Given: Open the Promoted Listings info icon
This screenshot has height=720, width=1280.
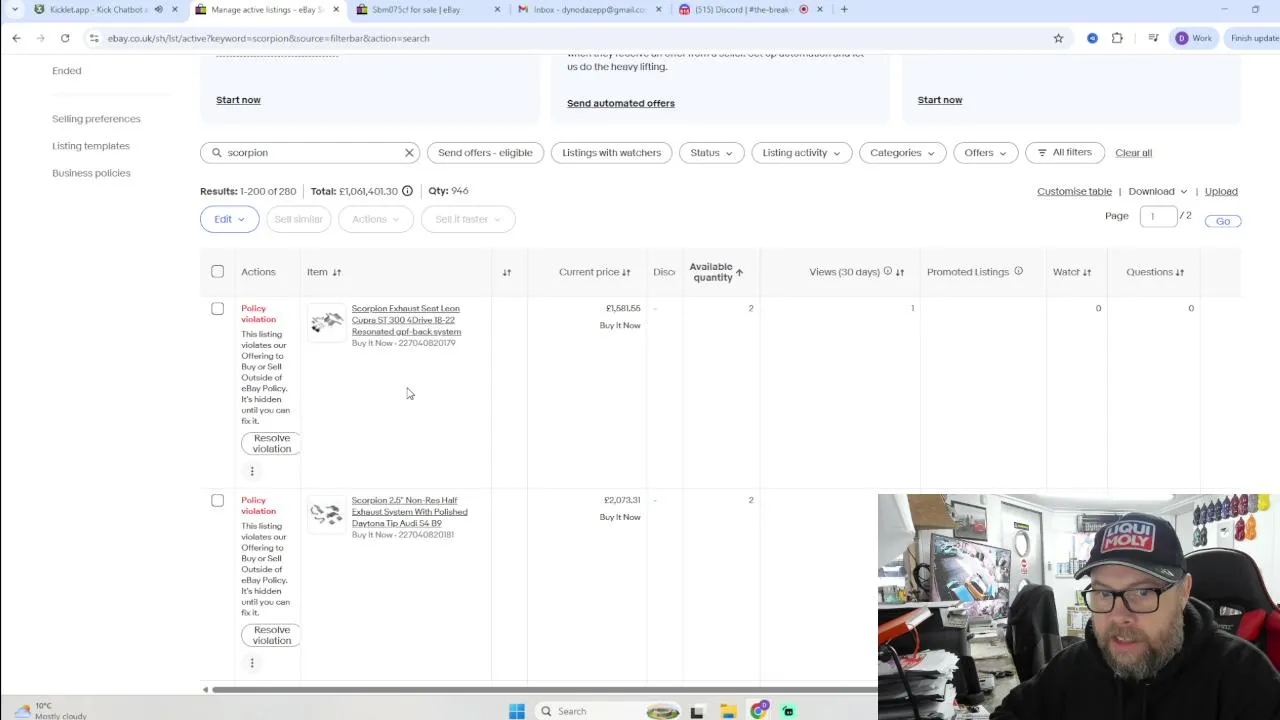Looking at the screenshot, I should (x=1018, y=272).
